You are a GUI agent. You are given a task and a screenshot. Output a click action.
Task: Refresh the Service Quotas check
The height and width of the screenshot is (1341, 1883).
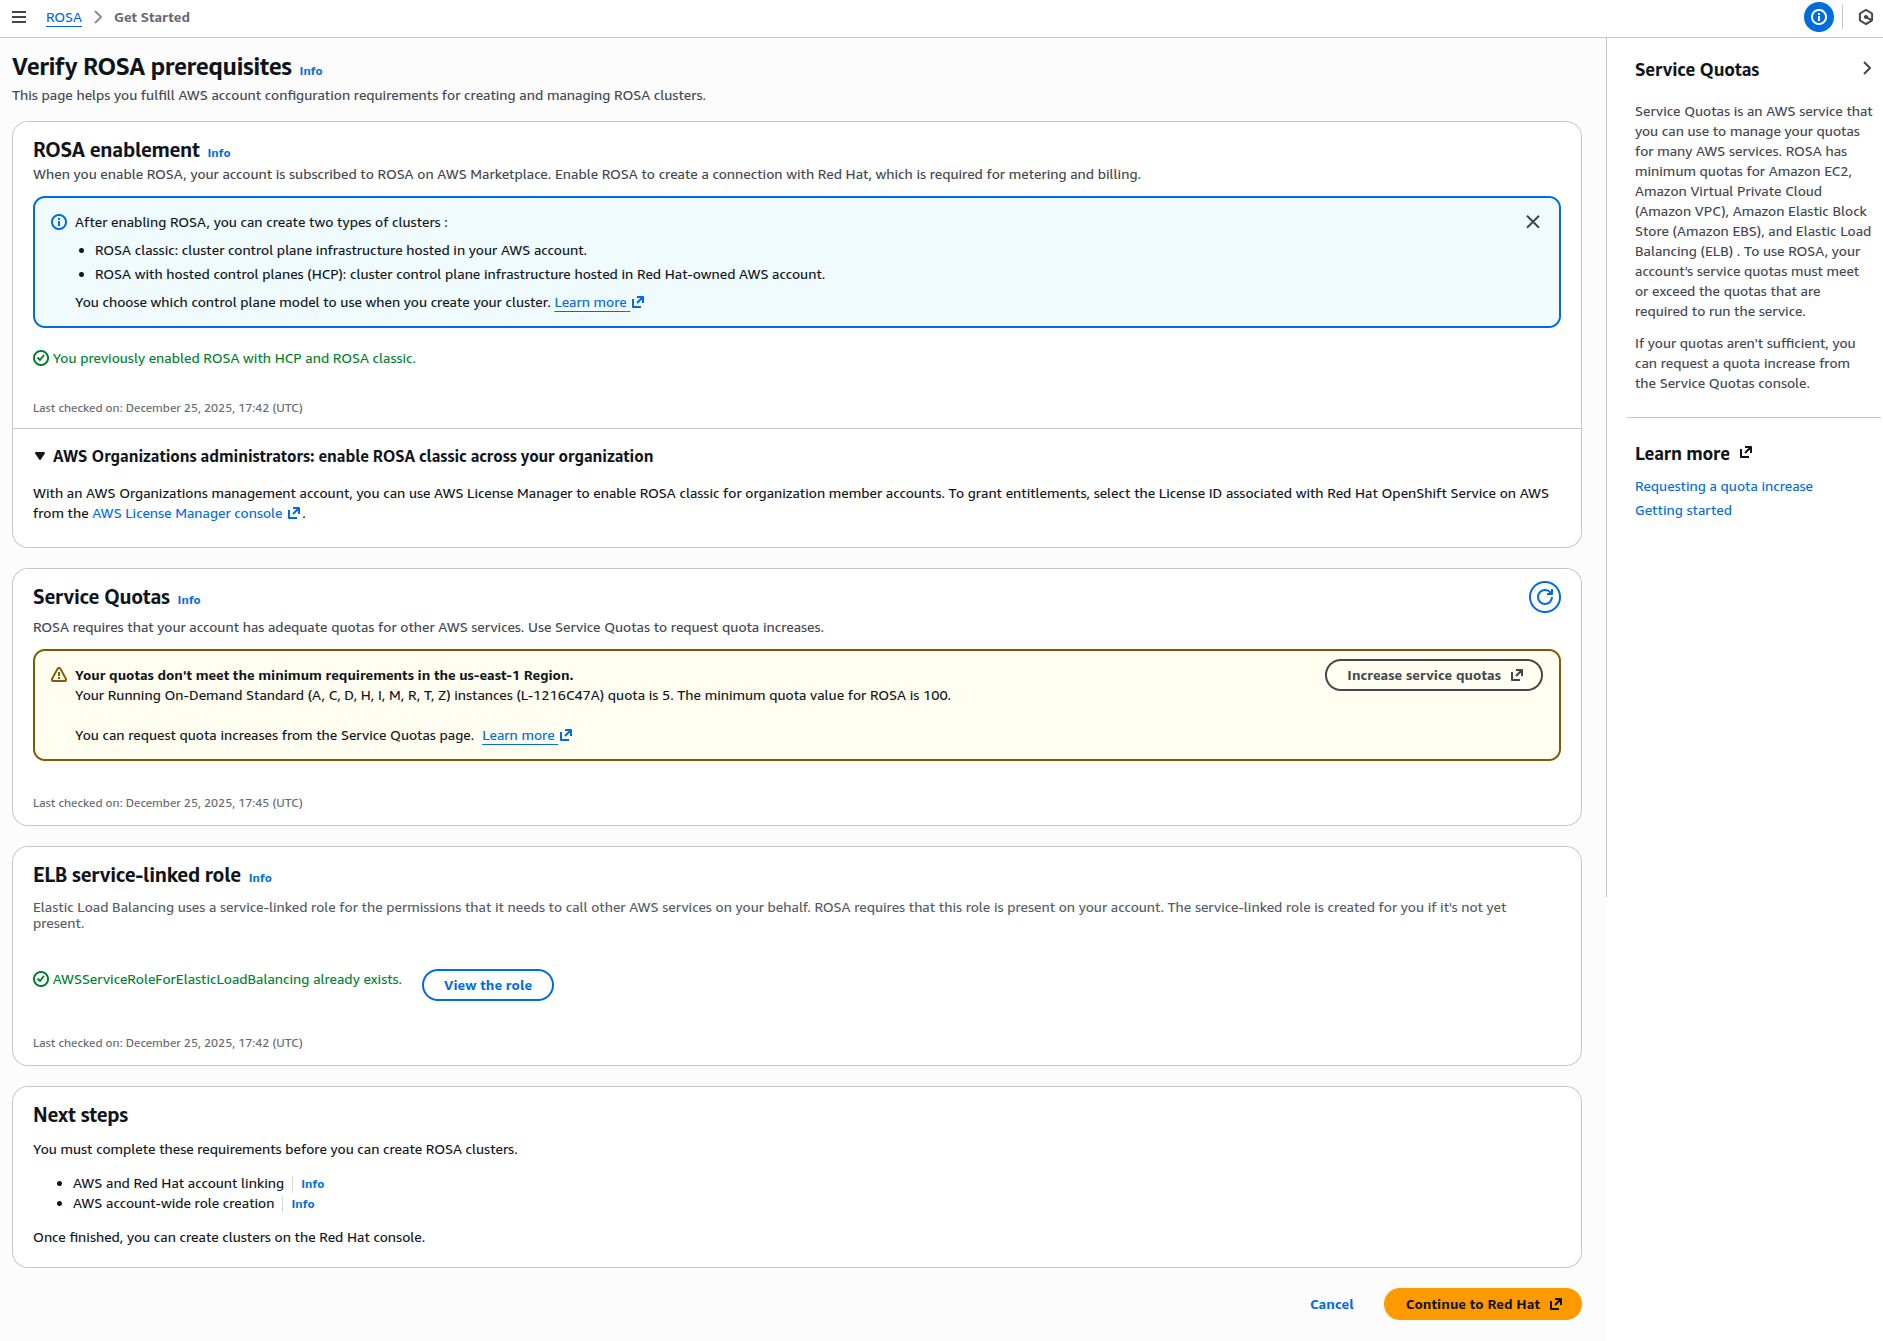tap(1544, 597)
